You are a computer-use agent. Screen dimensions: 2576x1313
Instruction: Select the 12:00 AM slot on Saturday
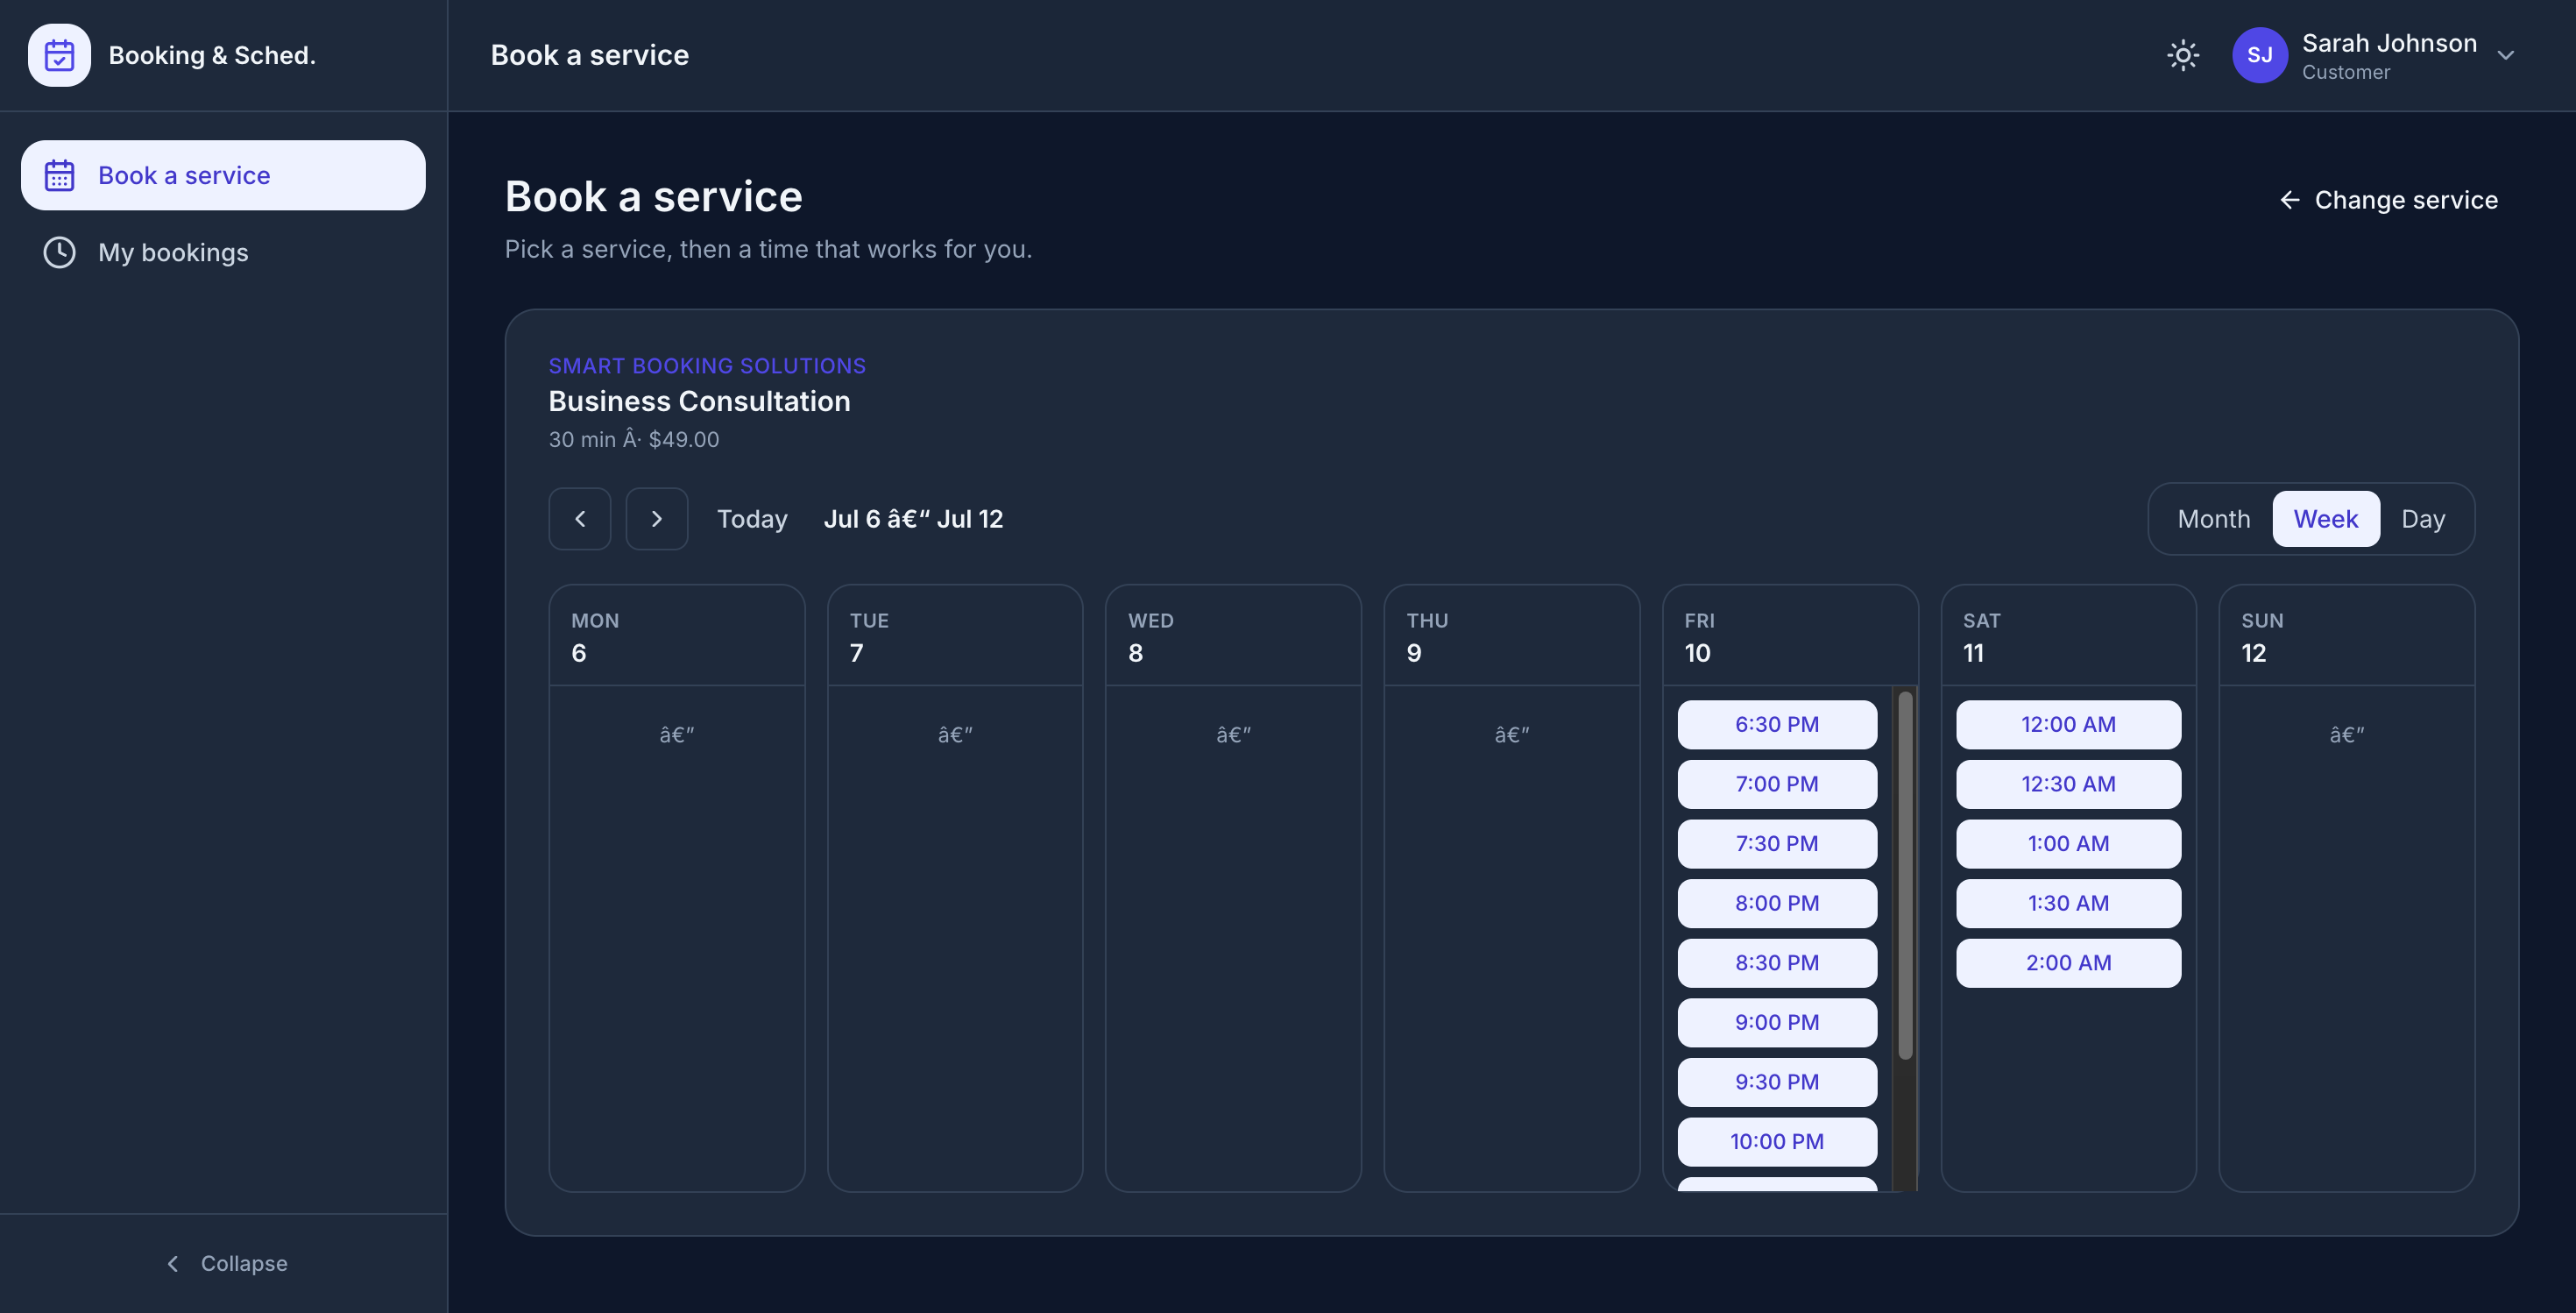(2068, 724)
